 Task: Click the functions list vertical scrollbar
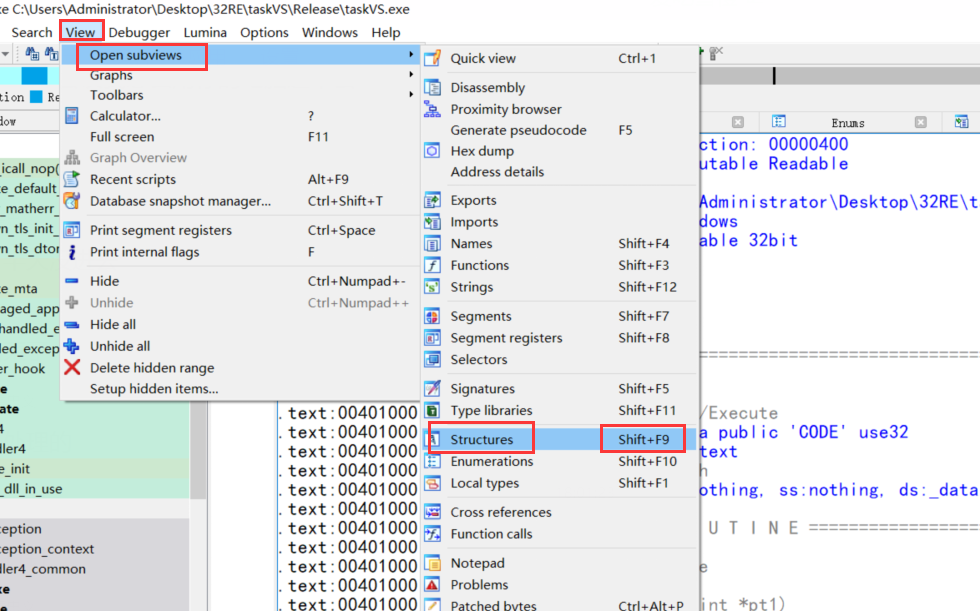[x=198, y=450]
